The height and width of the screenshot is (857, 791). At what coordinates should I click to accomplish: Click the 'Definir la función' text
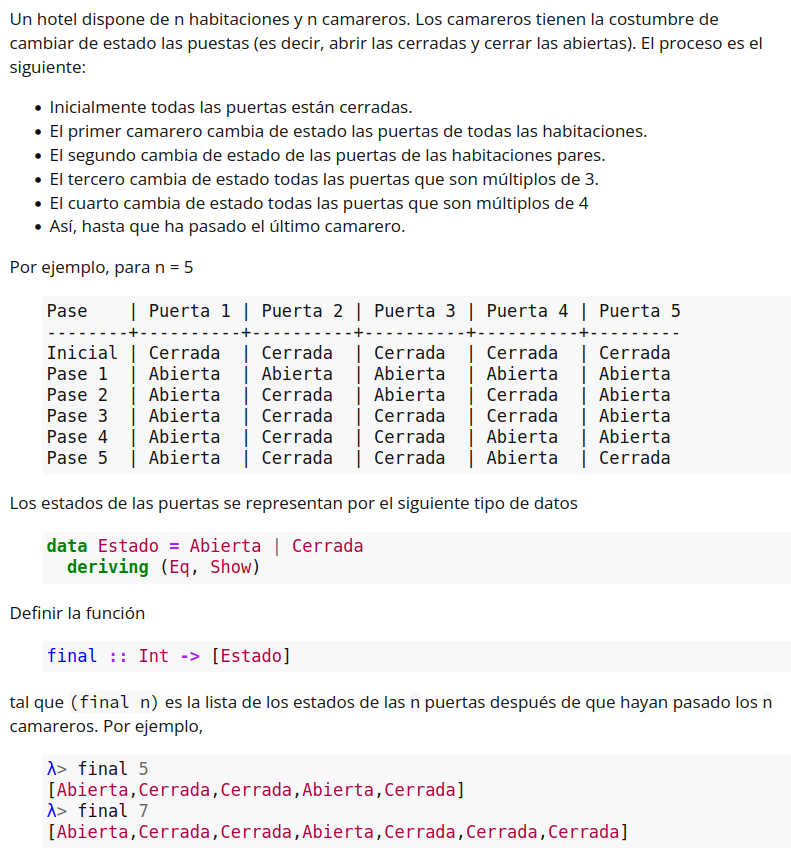click(x=77, y=612)
